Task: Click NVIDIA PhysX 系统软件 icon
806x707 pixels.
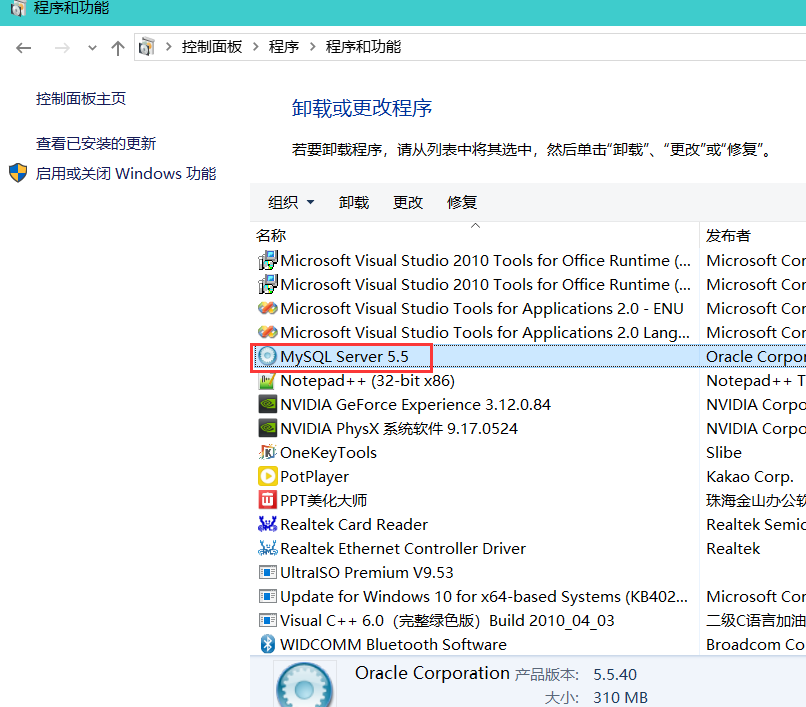Action: 267,428
